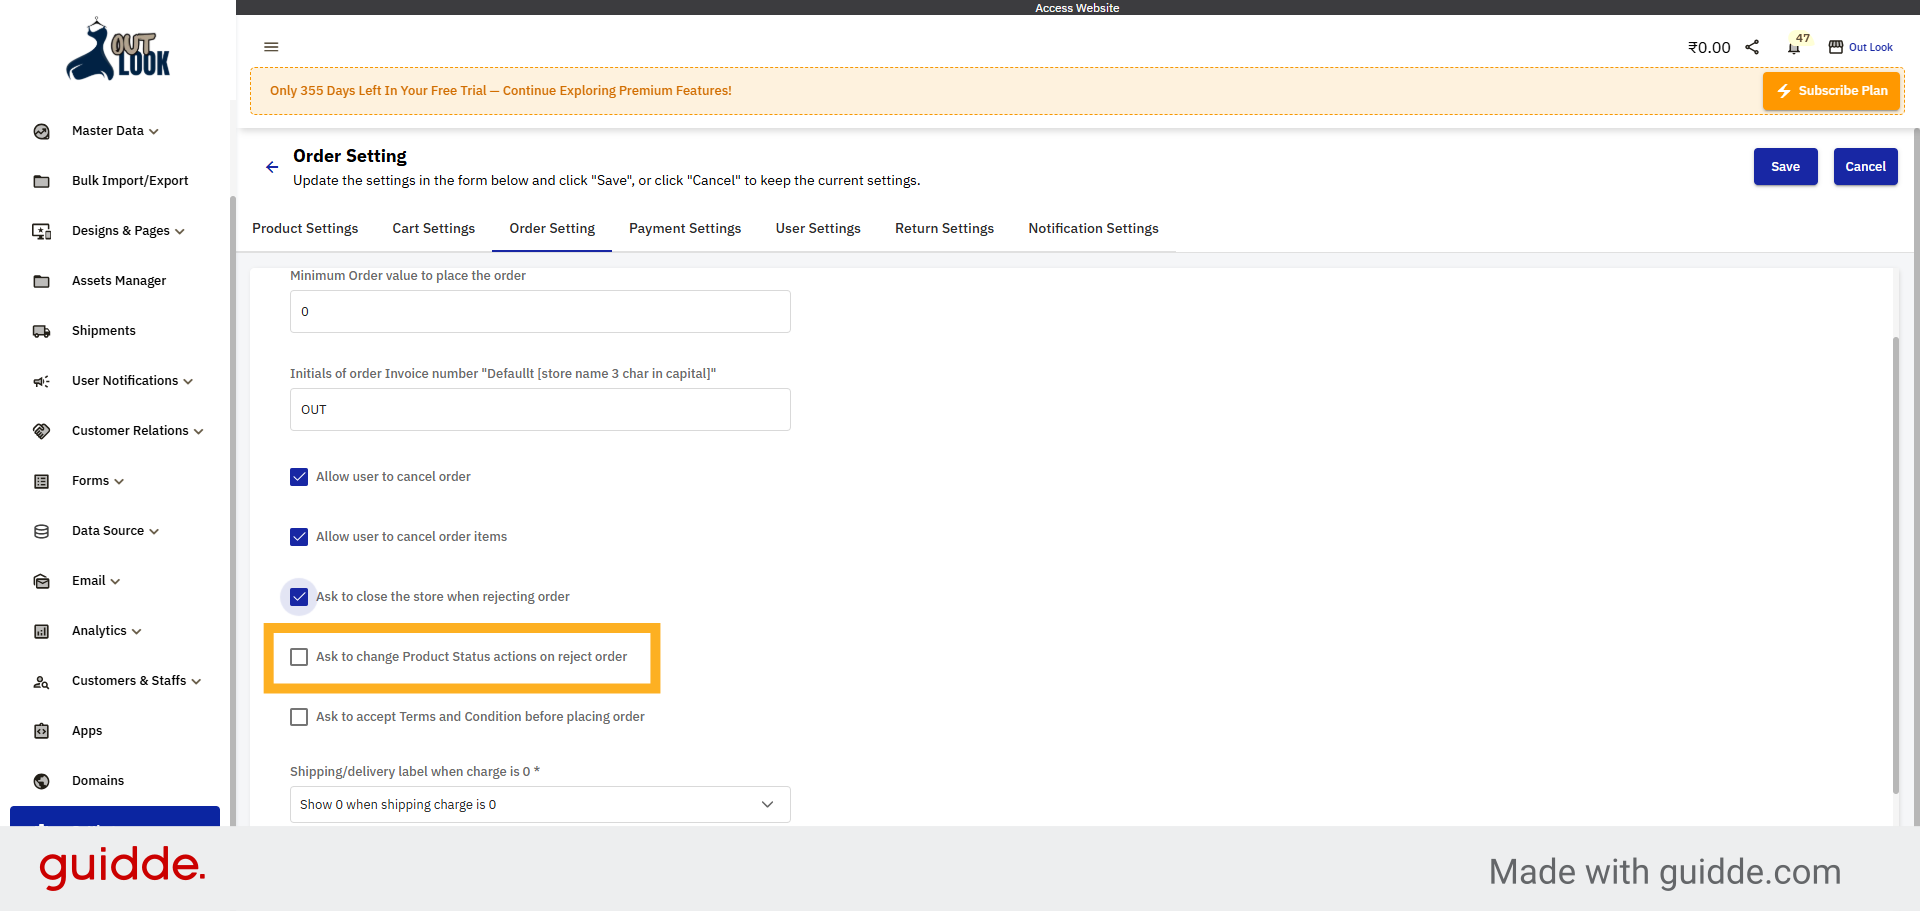Click the notification bell showing 47 alerts
Viewport: 1920px width, 911px height.
1793,47
